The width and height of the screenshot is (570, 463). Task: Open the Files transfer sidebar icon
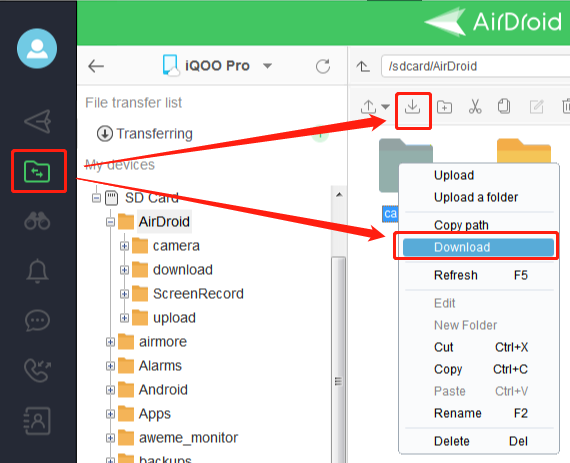pos(37,171)
